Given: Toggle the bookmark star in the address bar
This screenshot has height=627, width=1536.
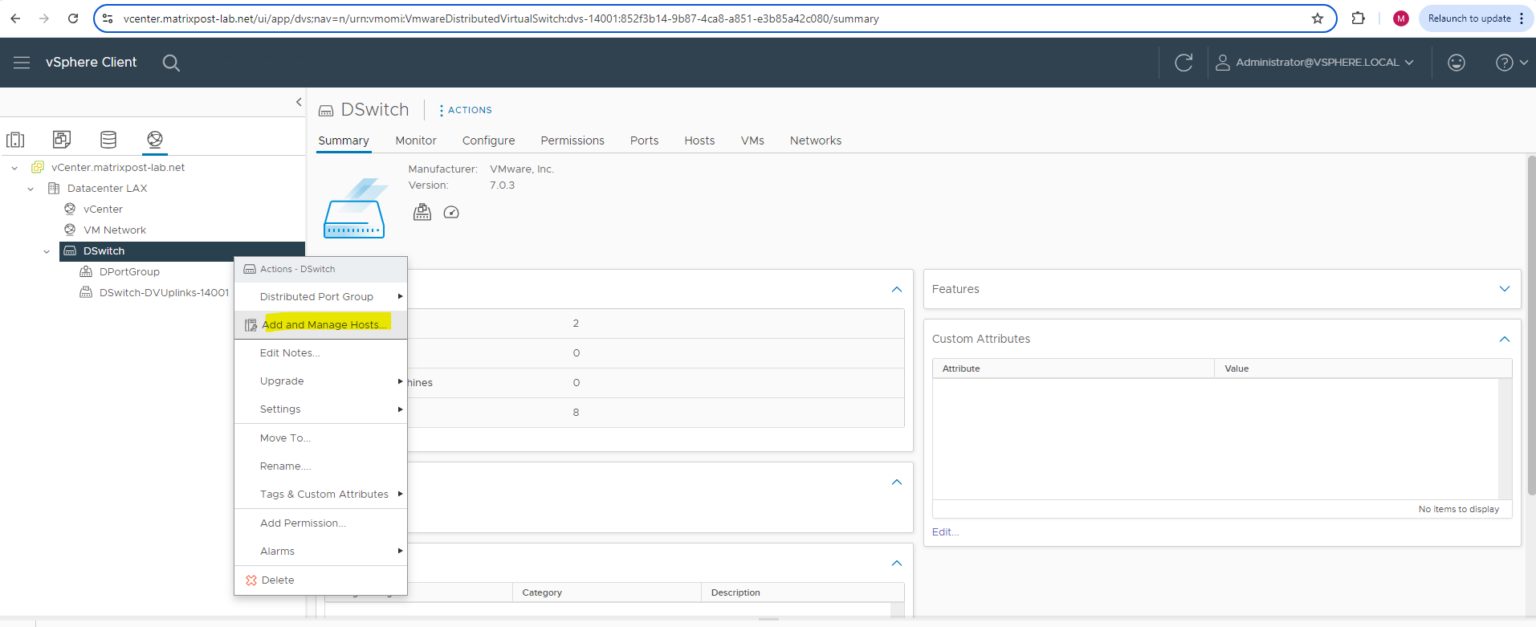Looking at the screenshot, I should [x=1318, y=17].
